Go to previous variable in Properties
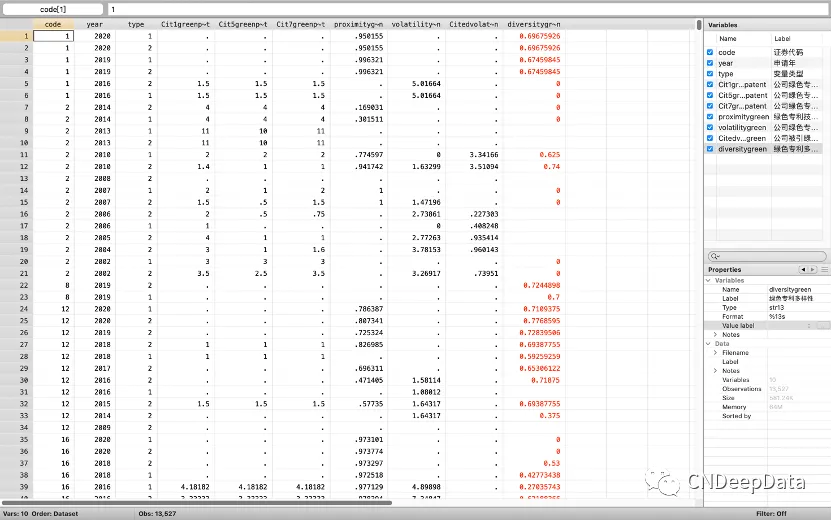This screenshot has height=520, width=832. coord(803,270)
